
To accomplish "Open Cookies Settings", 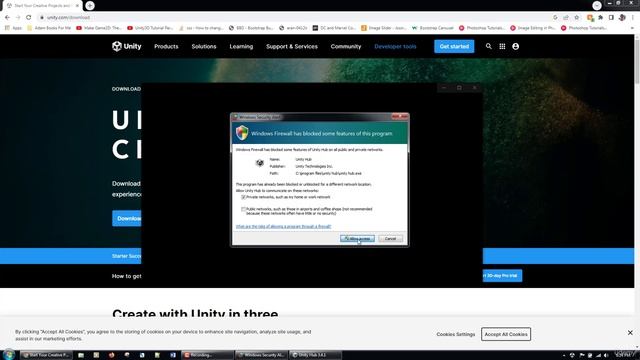I will click(x=456, y=334).
